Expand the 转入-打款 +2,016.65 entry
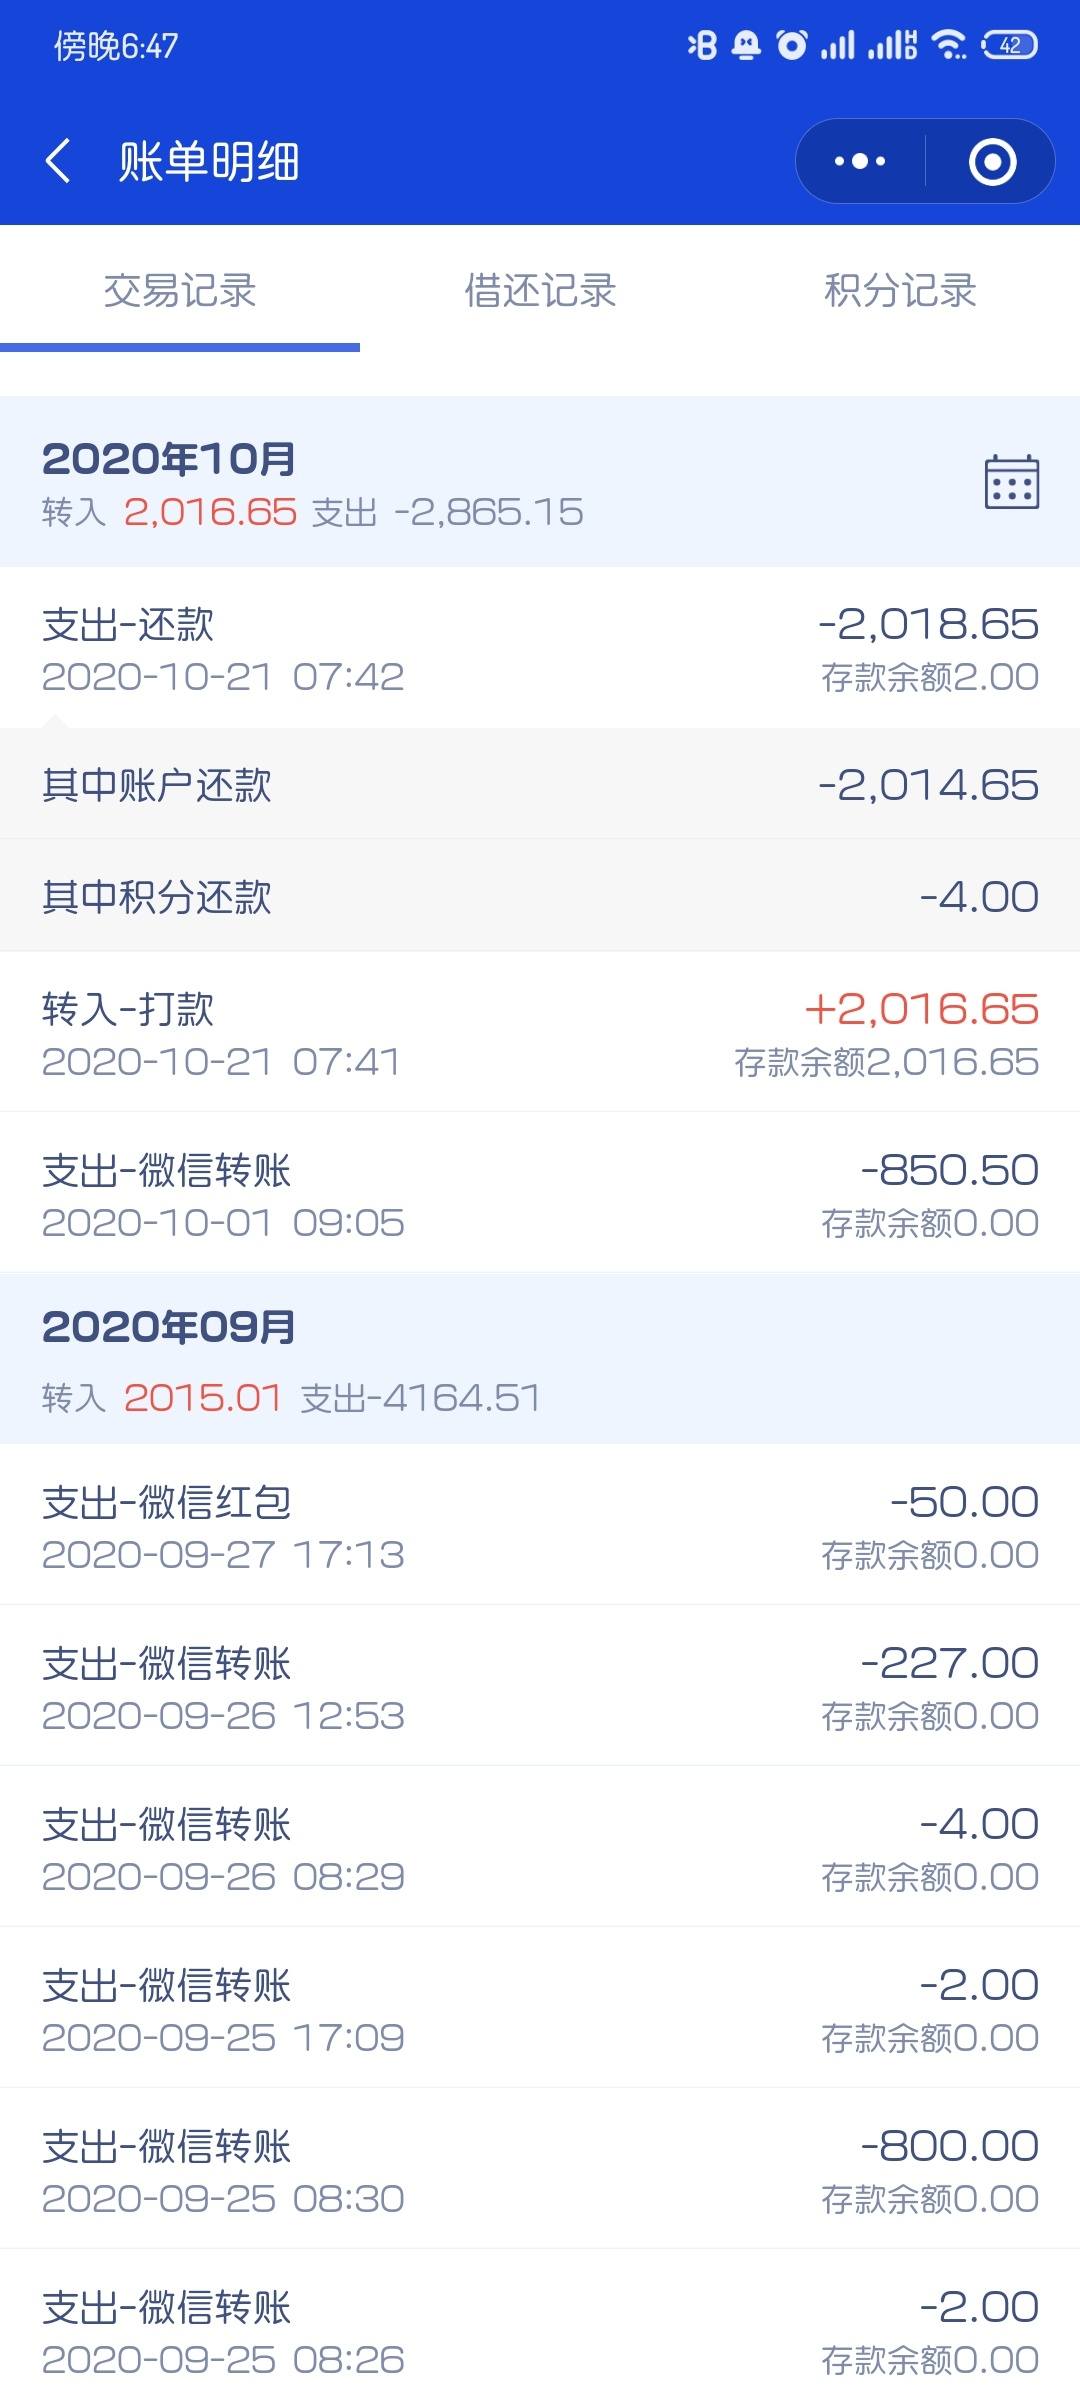Viewport: 1080px width, 2400px height. tap(540, 1032)
